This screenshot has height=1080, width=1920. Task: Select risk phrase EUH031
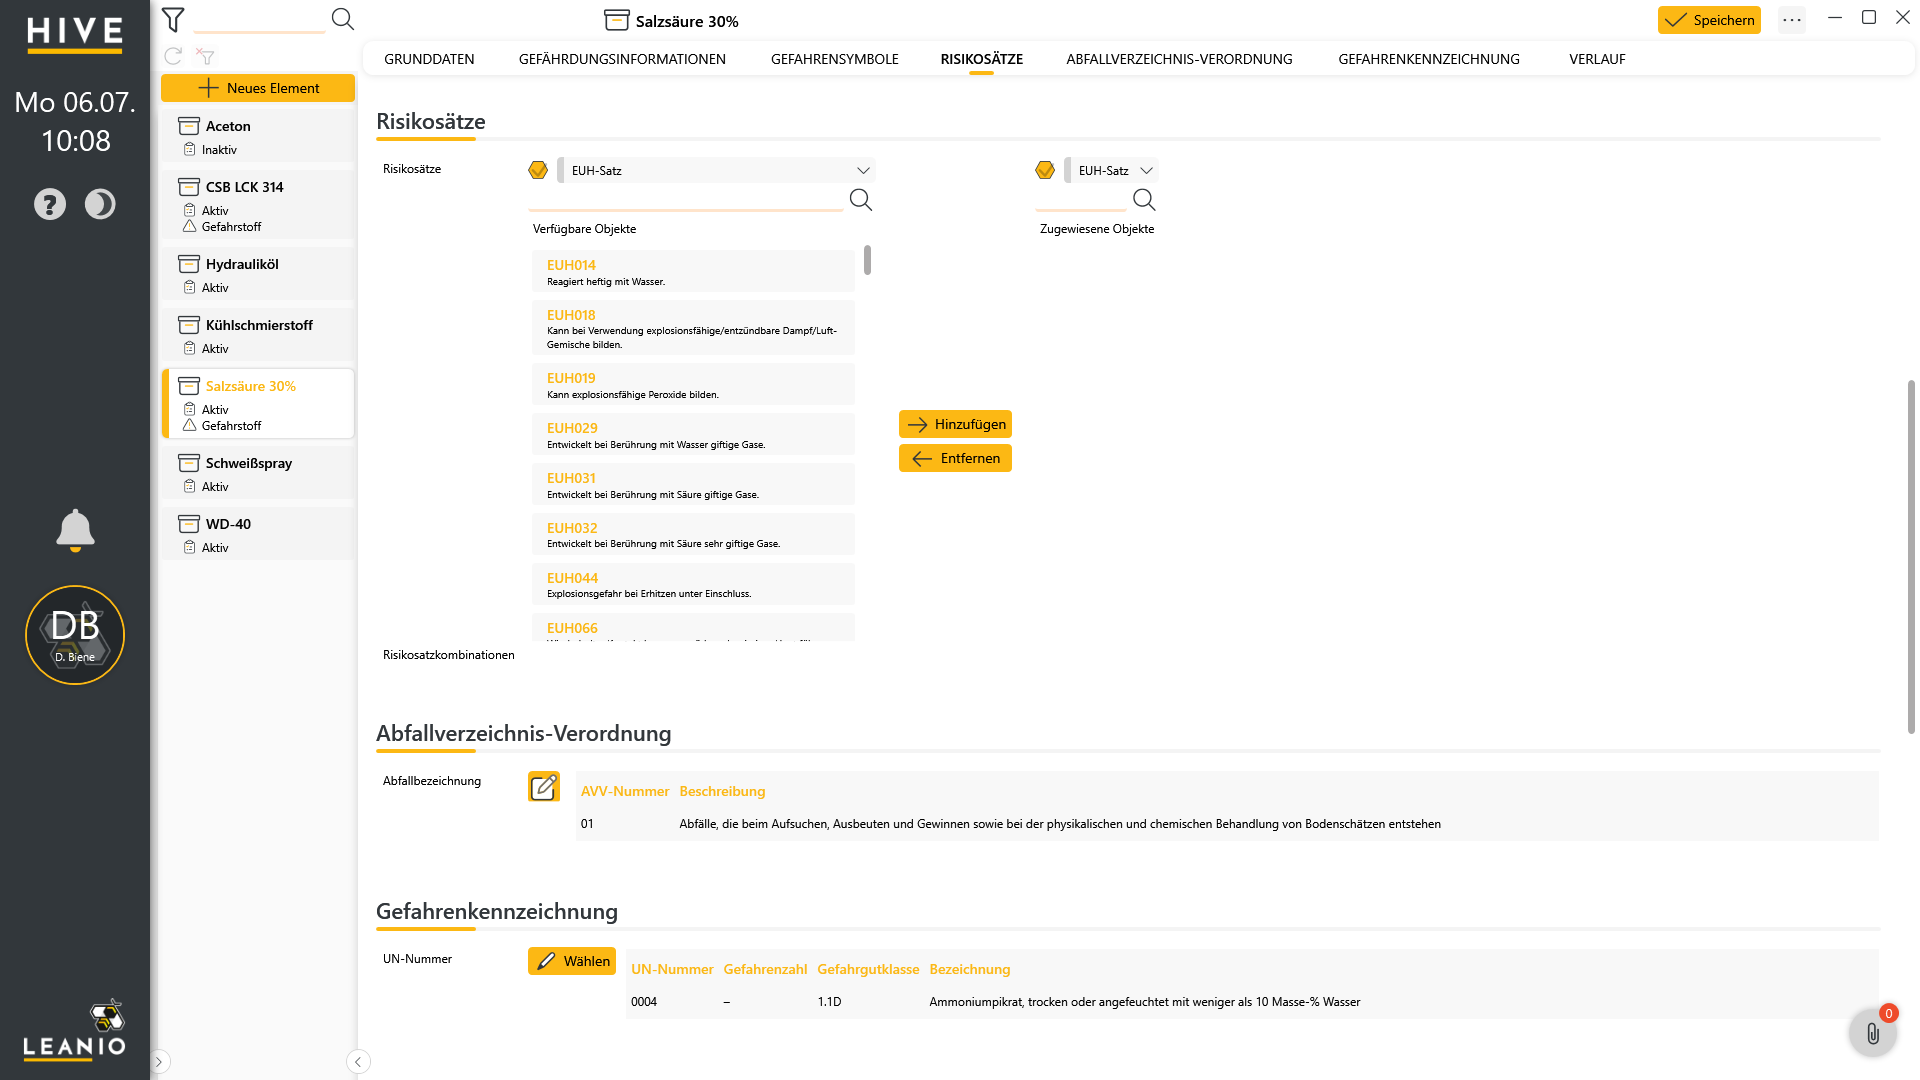point(693,484)
